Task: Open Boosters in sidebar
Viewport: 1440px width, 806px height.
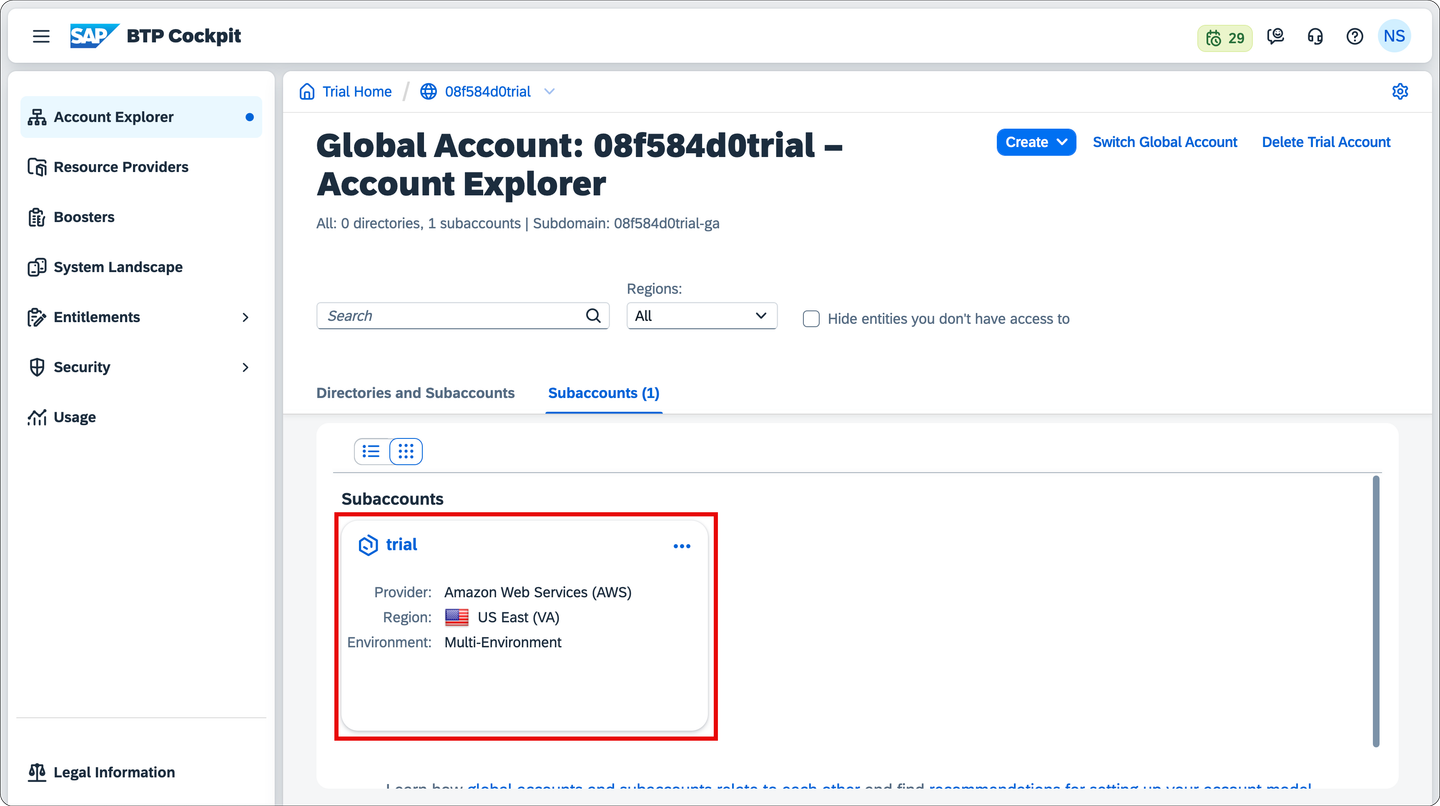Action: pyautogui.click(x=141, y=217)
